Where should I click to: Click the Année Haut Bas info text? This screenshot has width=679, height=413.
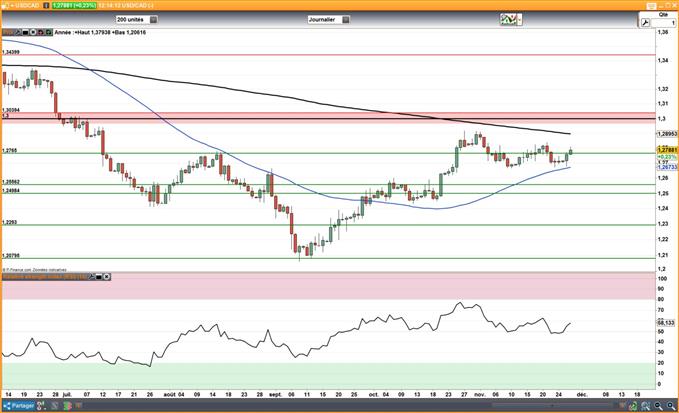click(x=100, y=32)
